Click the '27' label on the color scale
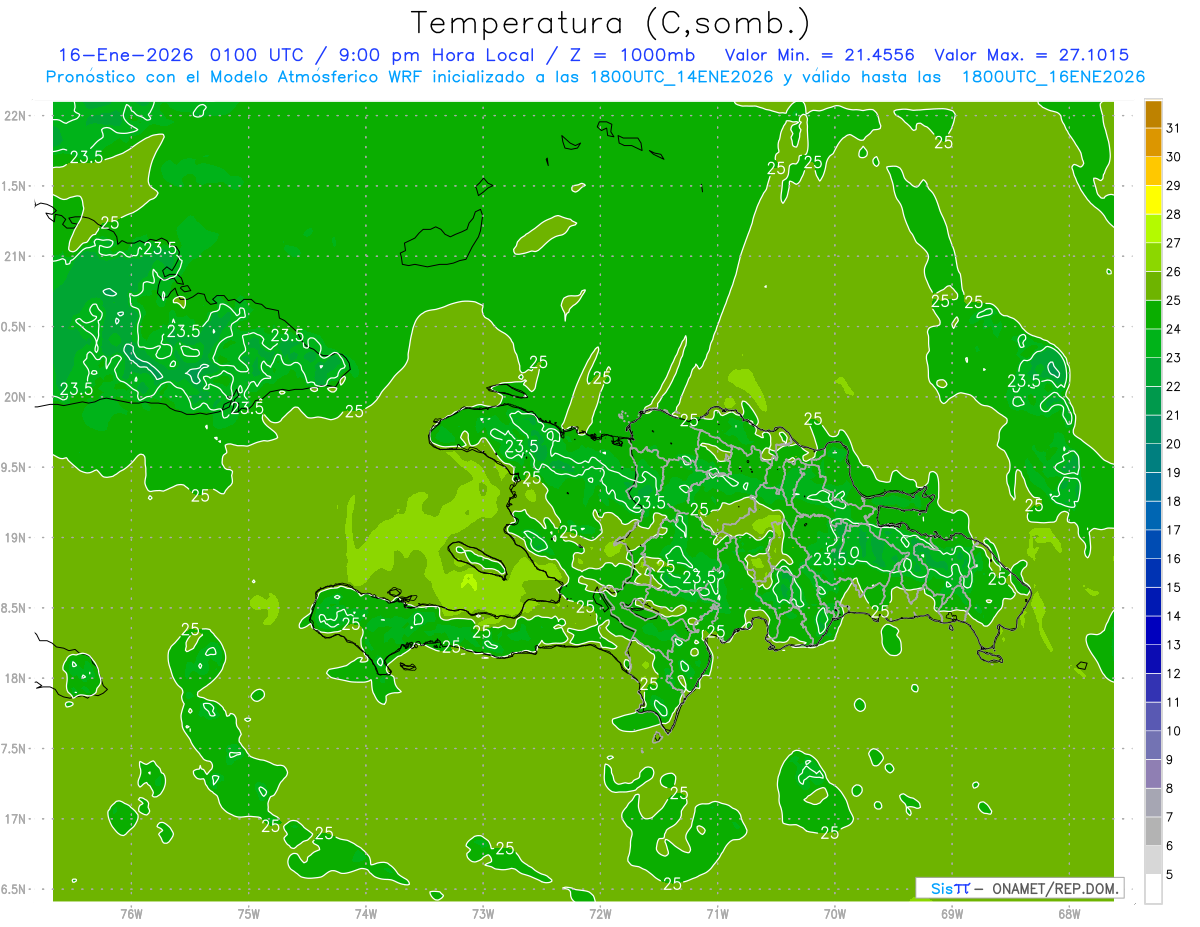The image size is (1200, 927). [x=1174, y=243]
